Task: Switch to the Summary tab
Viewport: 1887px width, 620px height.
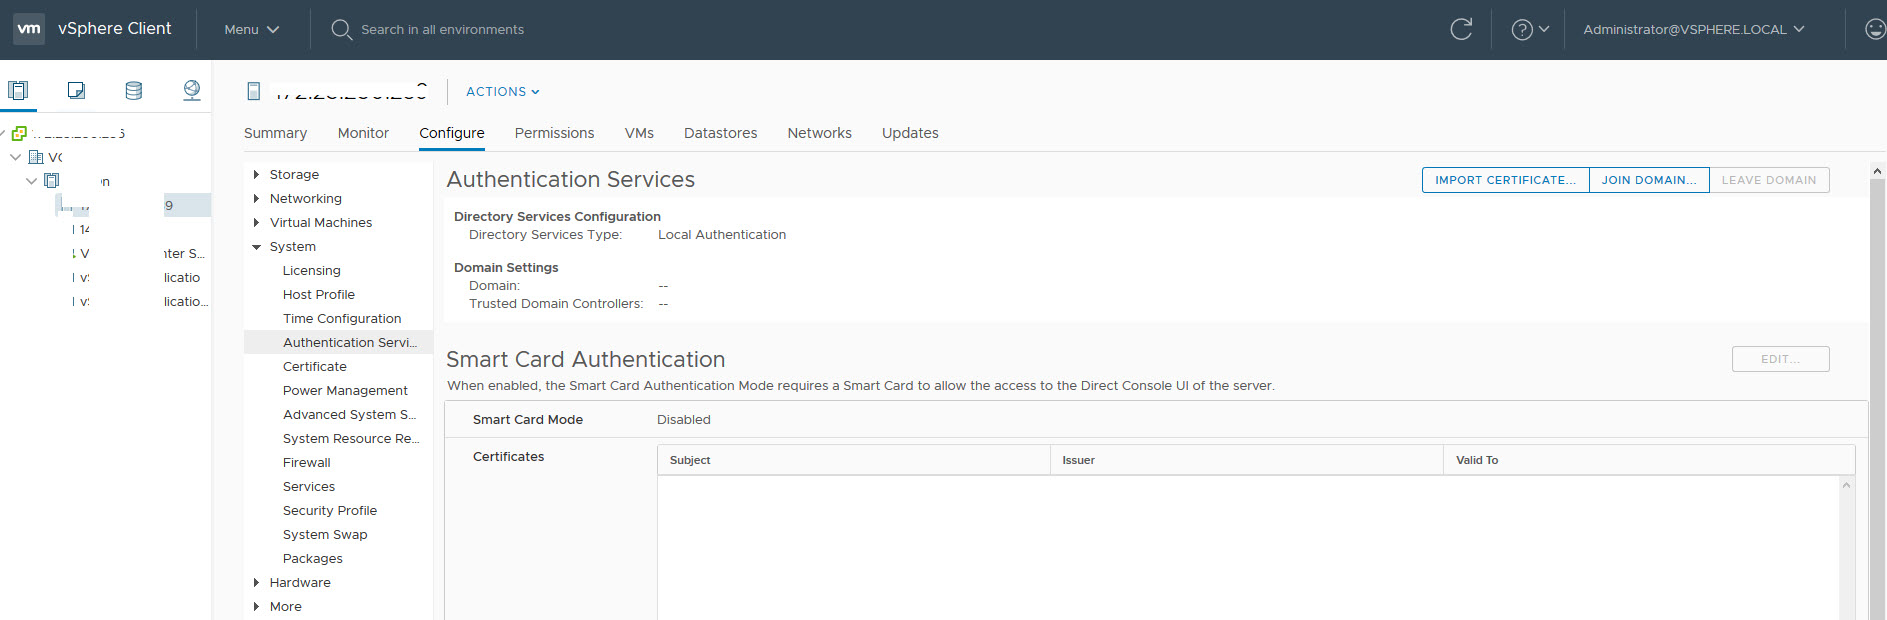Action: coord(275,133)
